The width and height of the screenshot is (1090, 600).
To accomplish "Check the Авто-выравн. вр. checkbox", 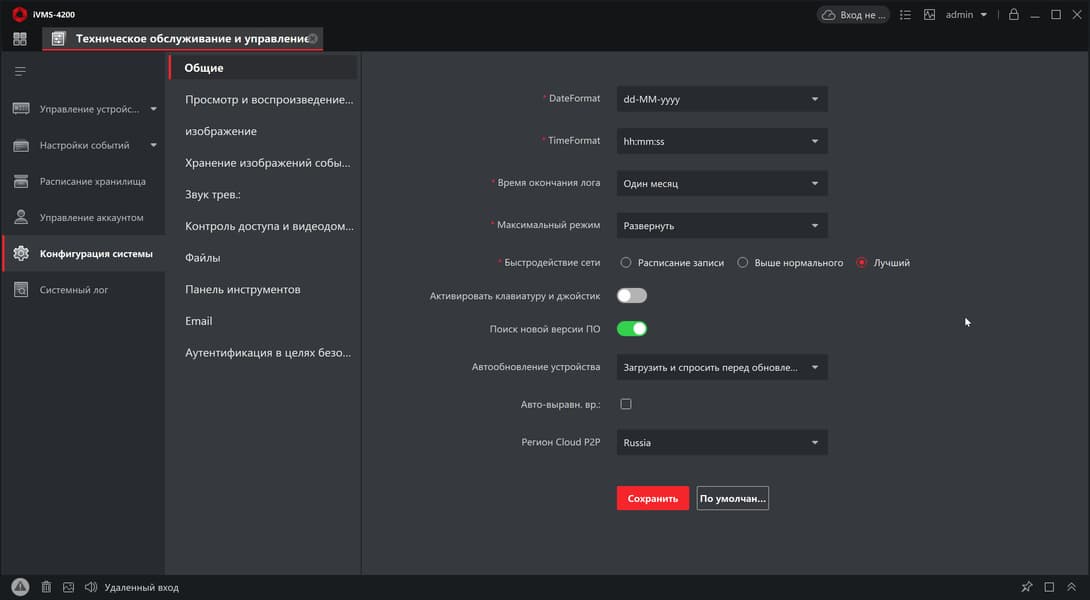I will (626, 404).
